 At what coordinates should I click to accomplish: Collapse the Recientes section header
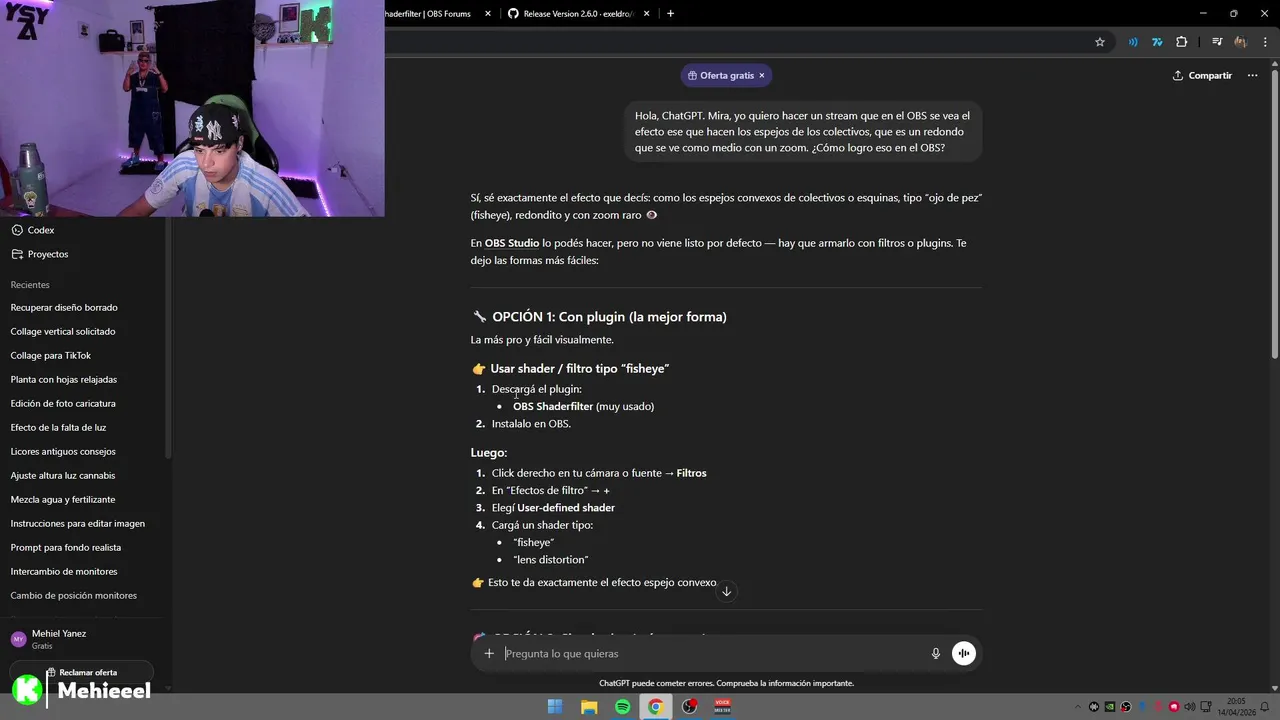coord(30,285)
